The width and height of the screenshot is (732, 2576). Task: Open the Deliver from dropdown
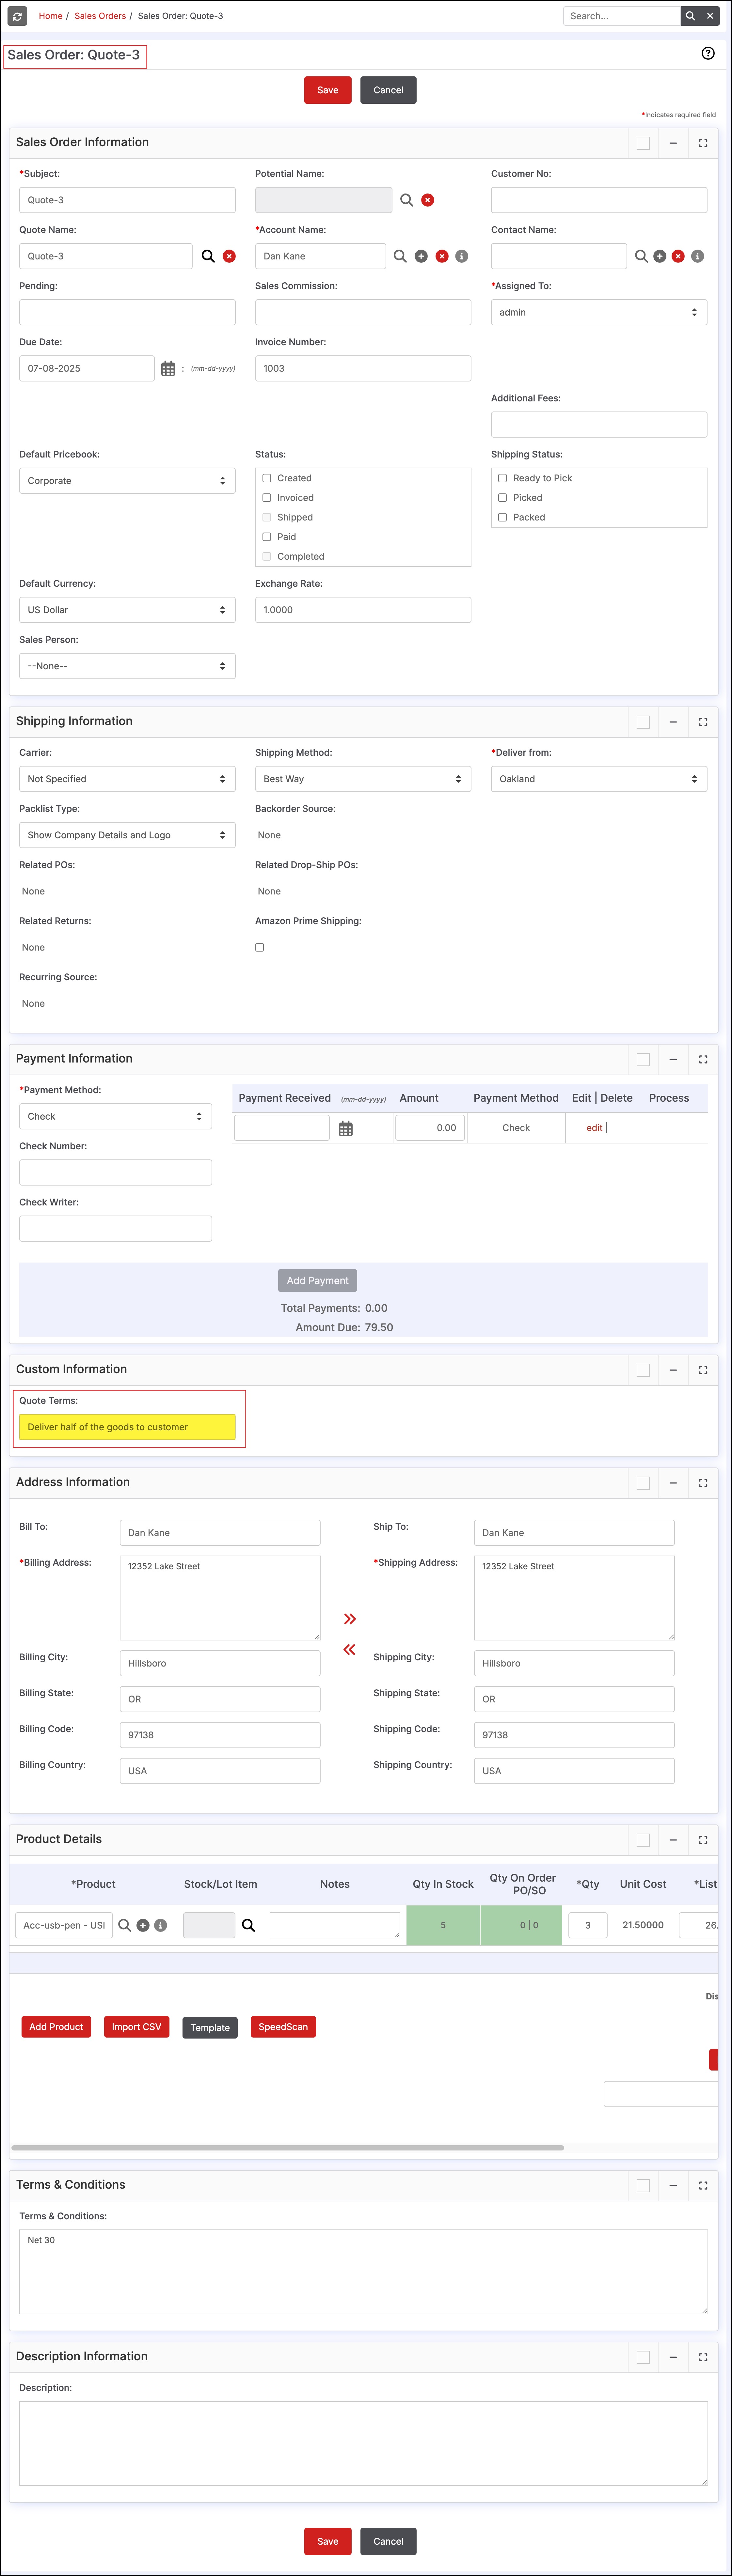tap(599, 779)
